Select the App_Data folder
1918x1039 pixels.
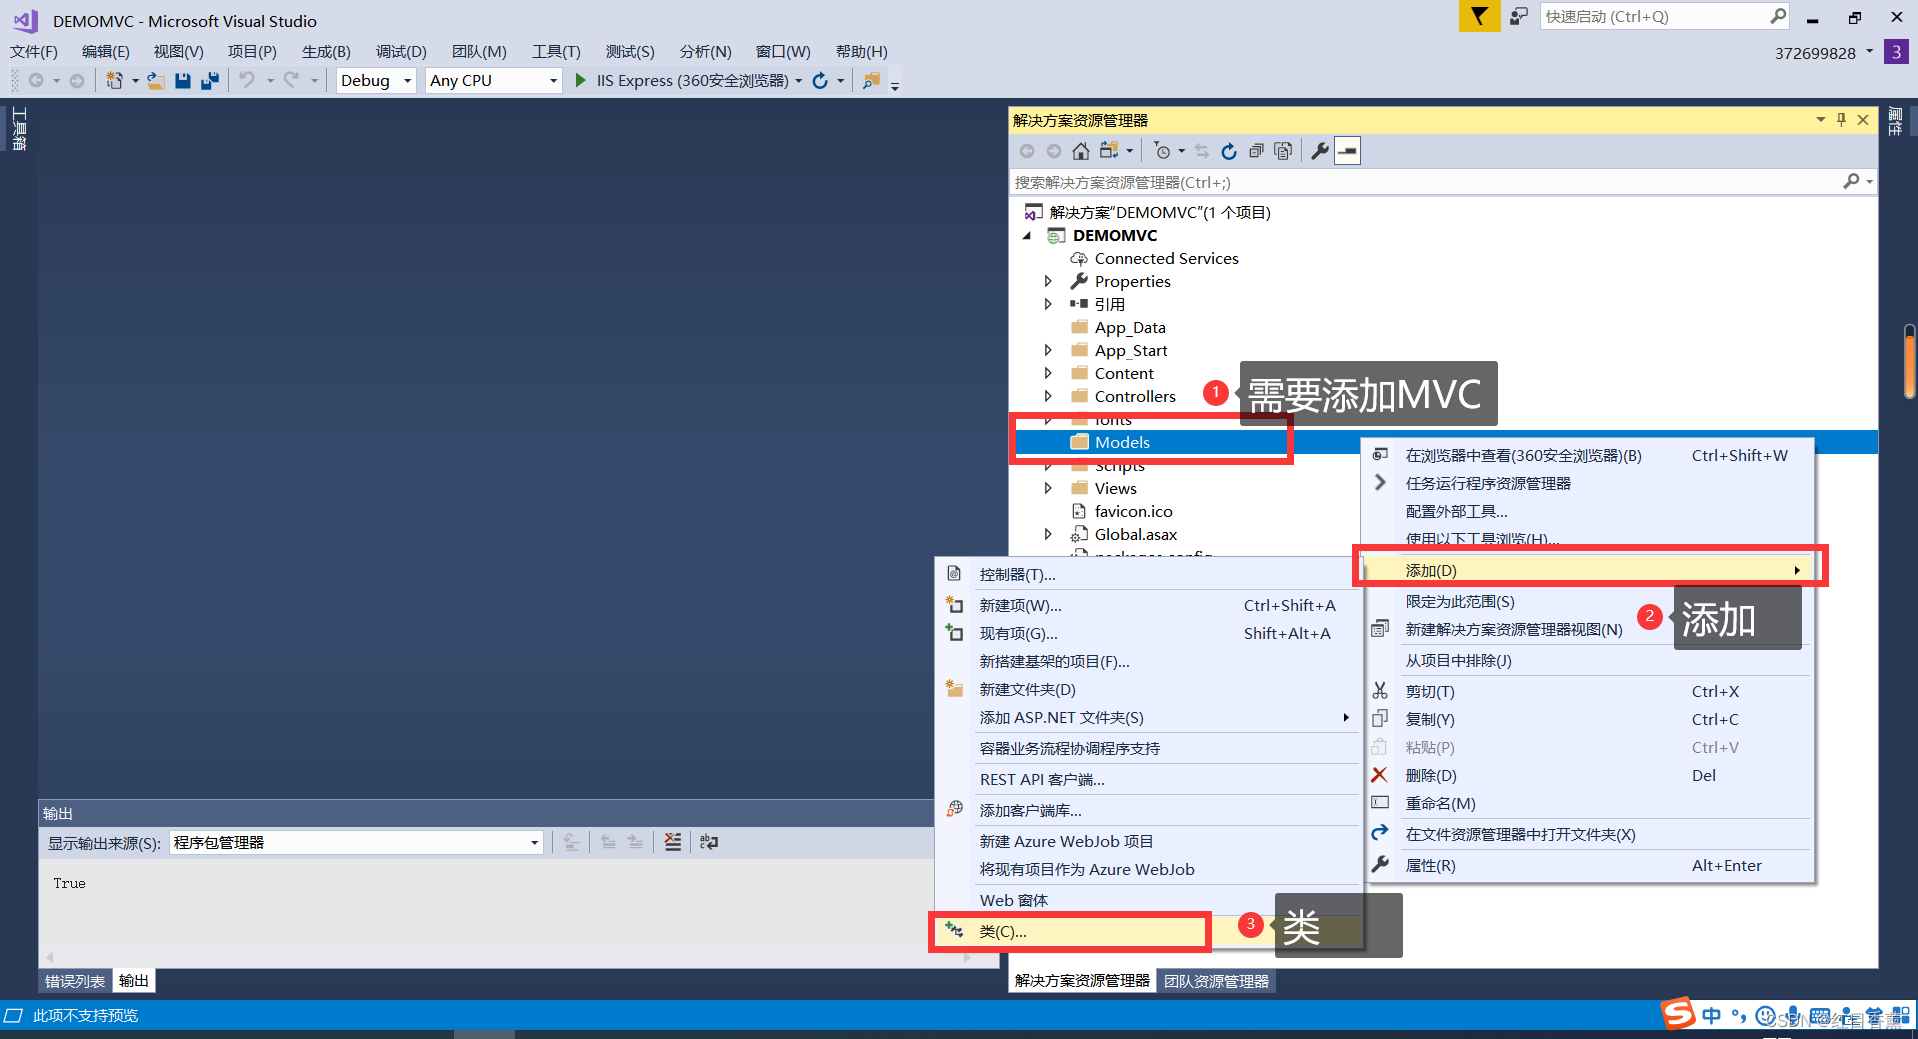pos(1130,327)
